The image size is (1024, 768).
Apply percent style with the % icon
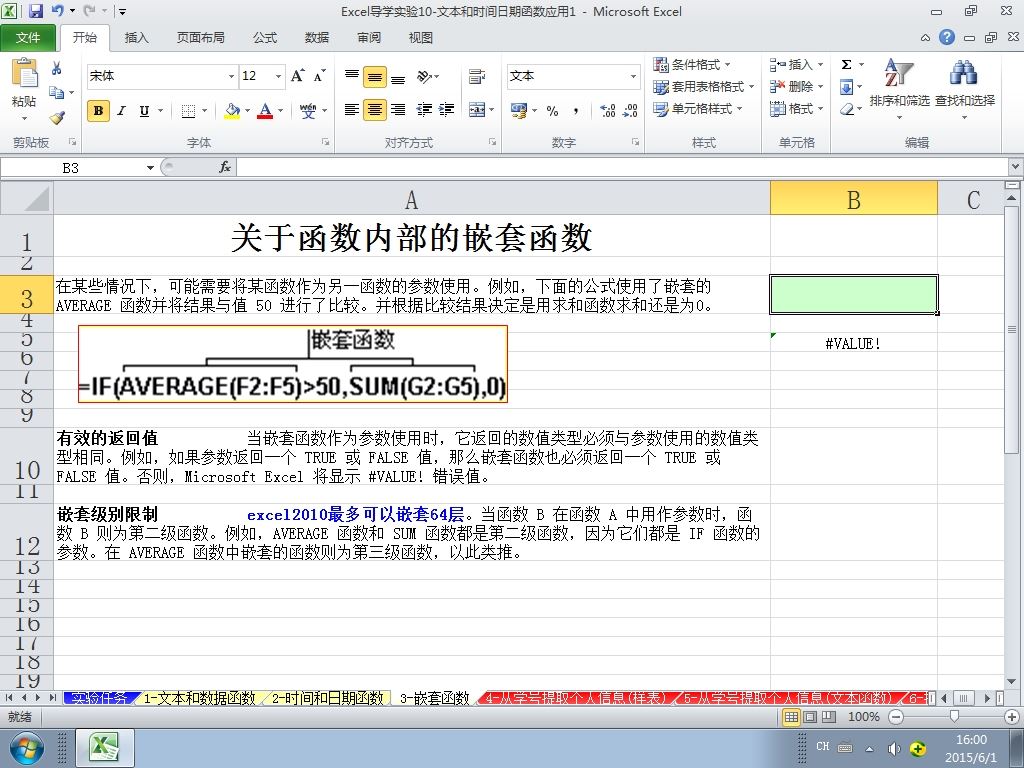pos(552,110)
